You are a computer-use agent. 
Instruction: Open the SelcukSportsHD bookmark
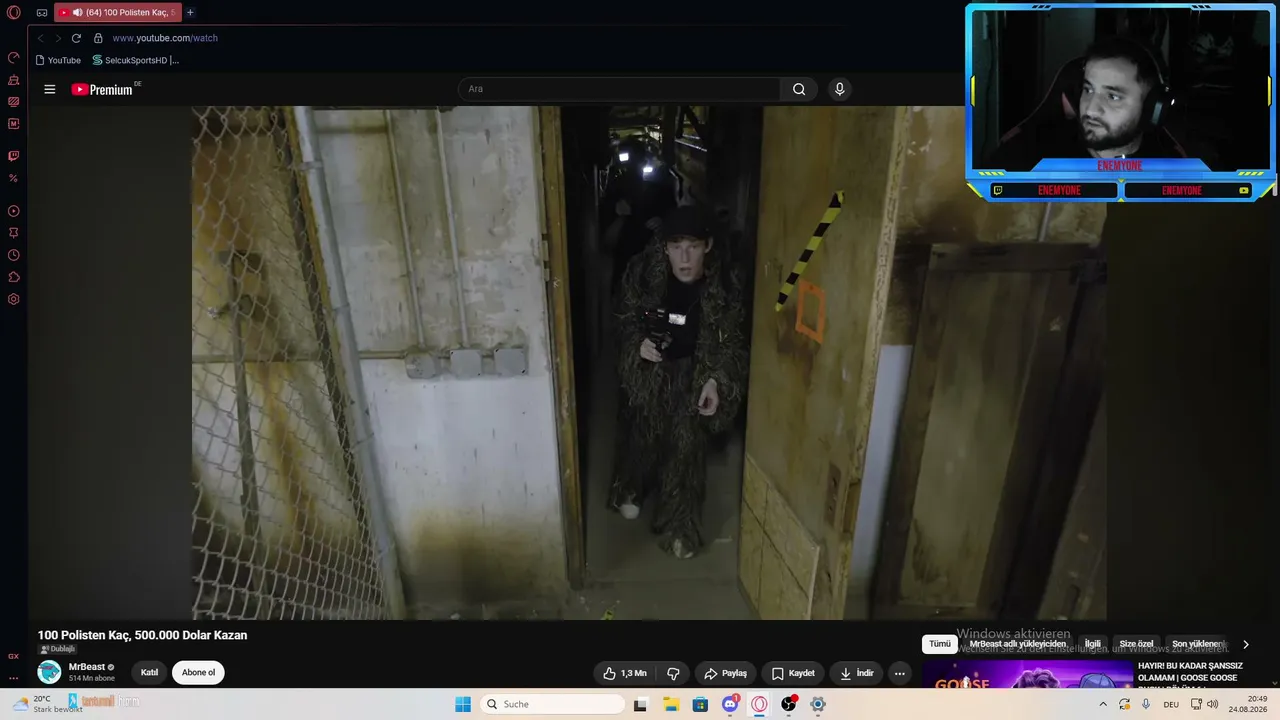pyautogui.click(x=135, y=60)
